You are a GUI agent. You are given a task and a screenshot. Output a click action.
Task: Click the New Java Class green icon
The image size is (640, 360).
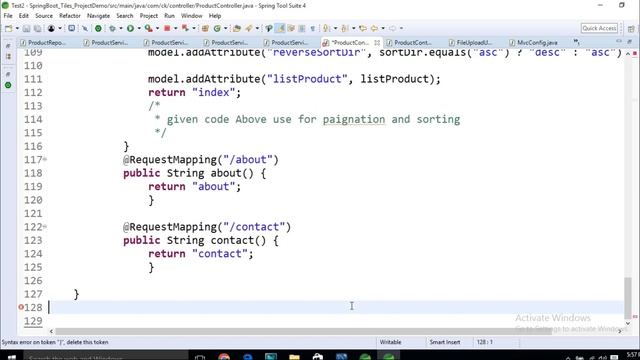click(217, 28)
